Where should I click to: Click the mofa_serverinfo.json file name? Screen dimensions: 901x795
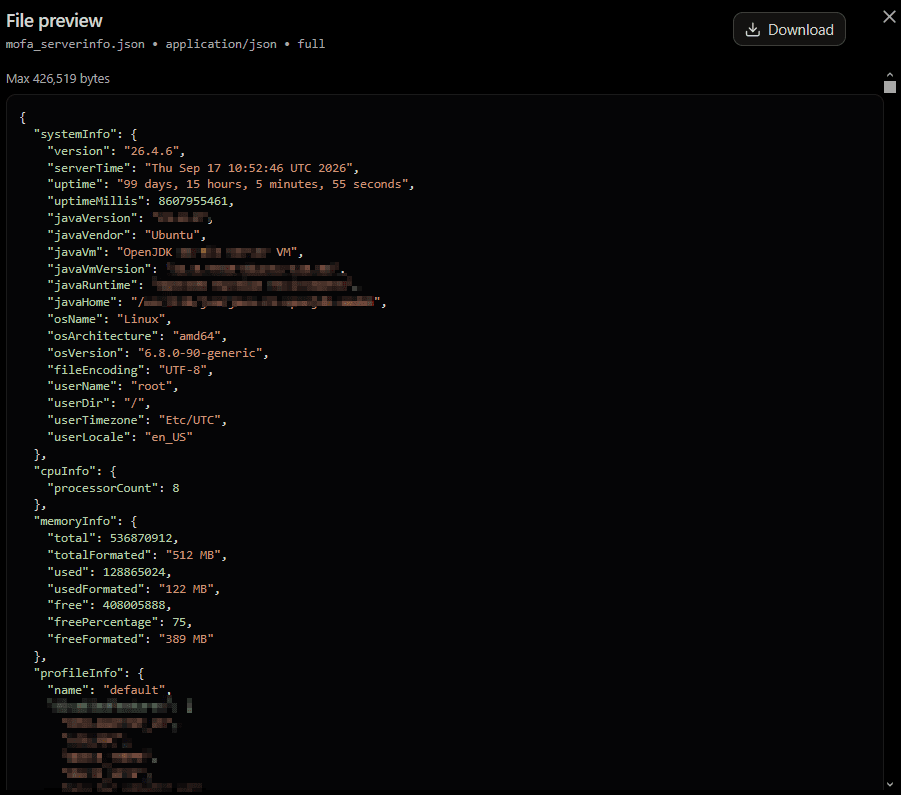pyautogui.click(x=75, y=44)
